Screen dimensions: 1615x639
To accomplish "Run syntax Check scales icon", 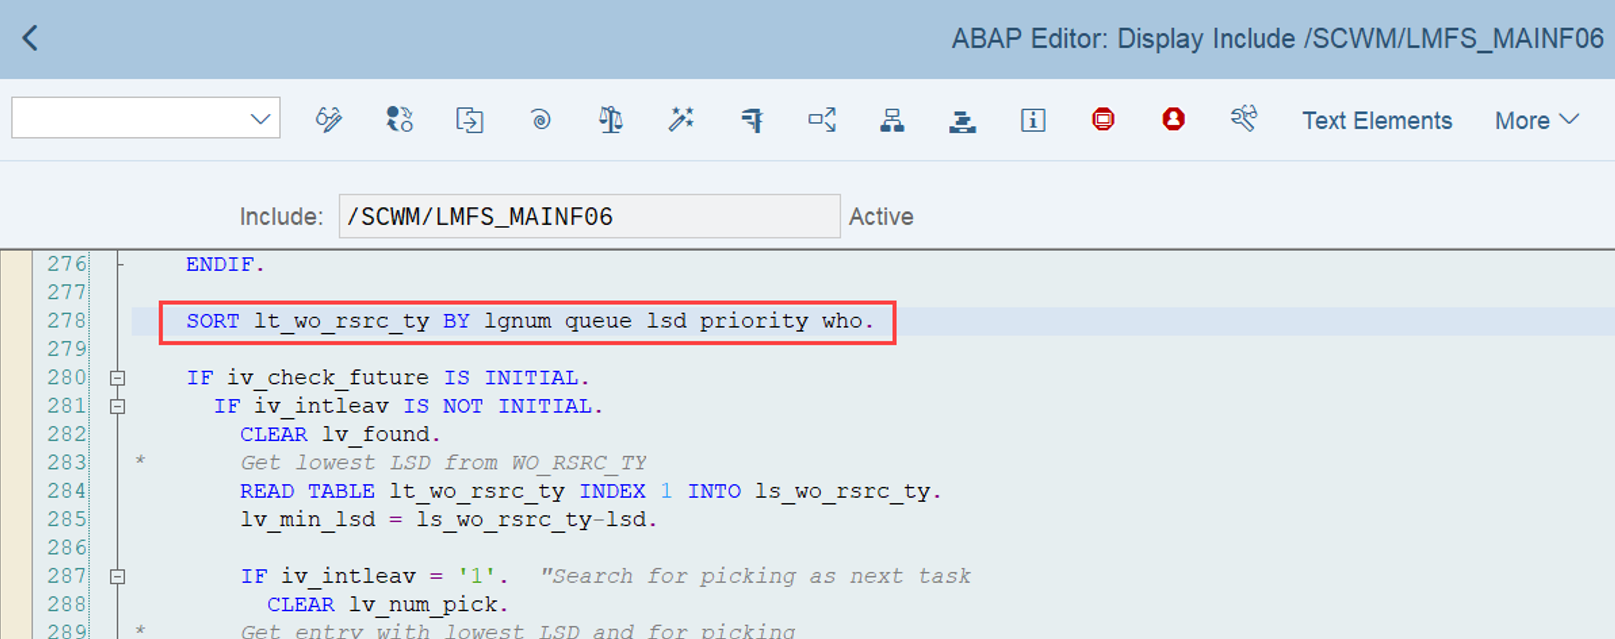I will [611, 120].
